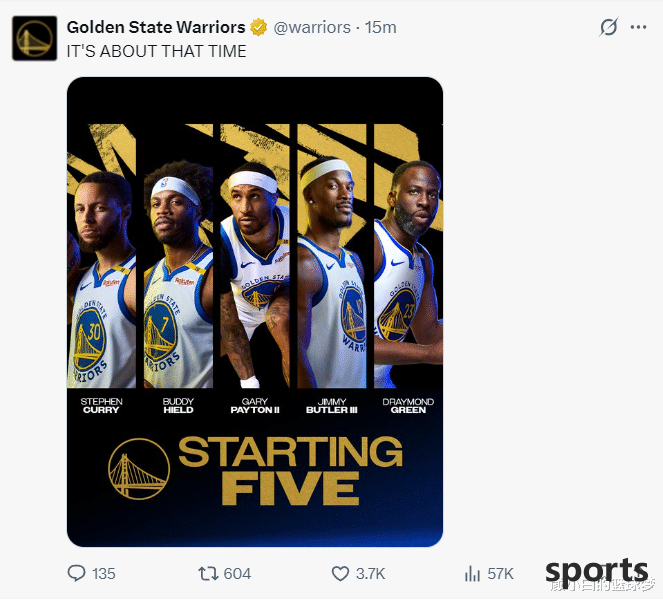The width and height of the screenshot is (663, 602).
Task: Open the Starting Five image
Action: [255, 312]
